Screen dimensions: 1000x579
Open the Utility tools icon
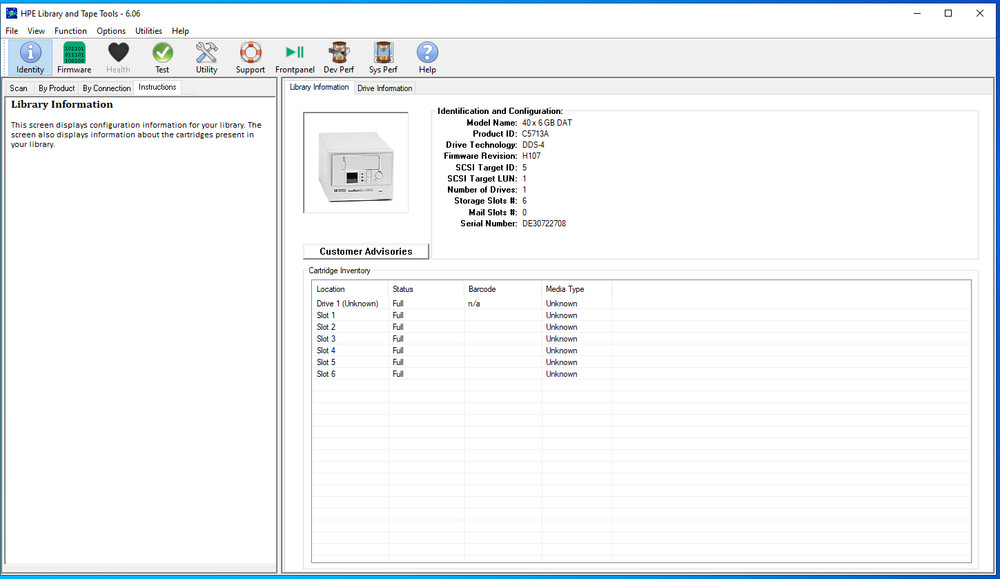(x=206, y=57)
